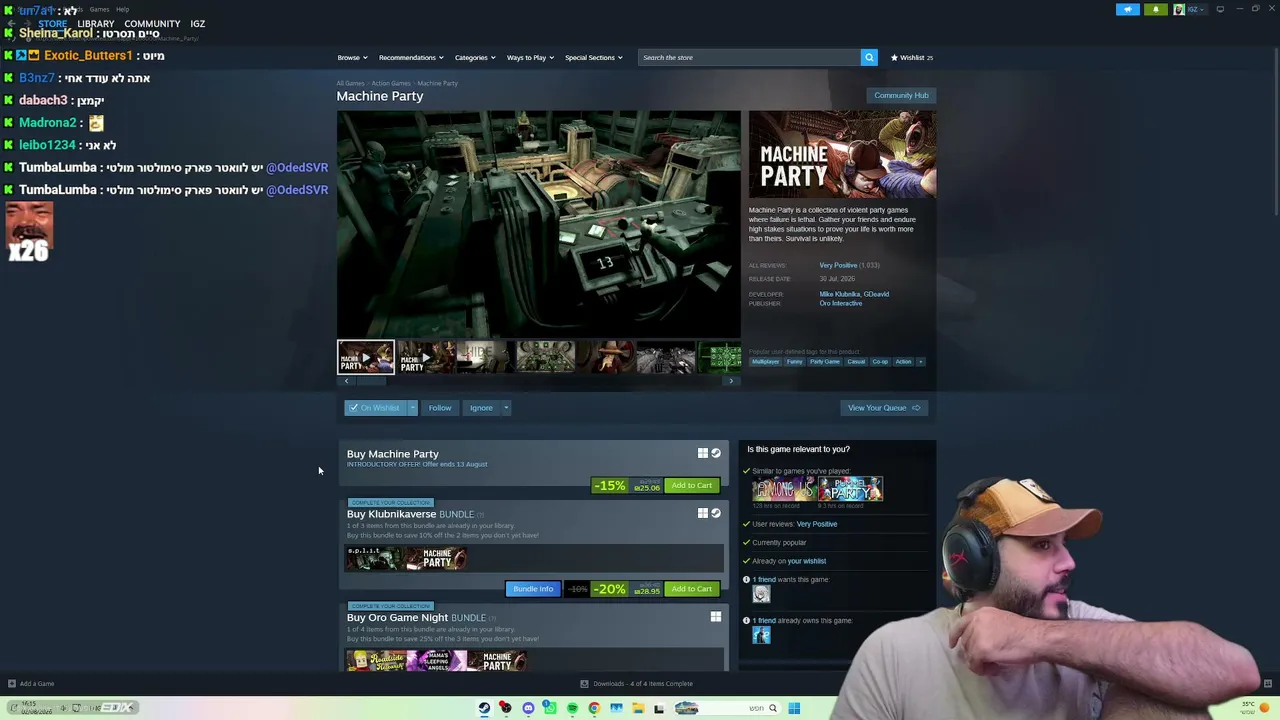Viewport: 1280px width, 720px height.
Task: Click the Steam friends chat icon at bottom right
Action: pos(1268,684)
